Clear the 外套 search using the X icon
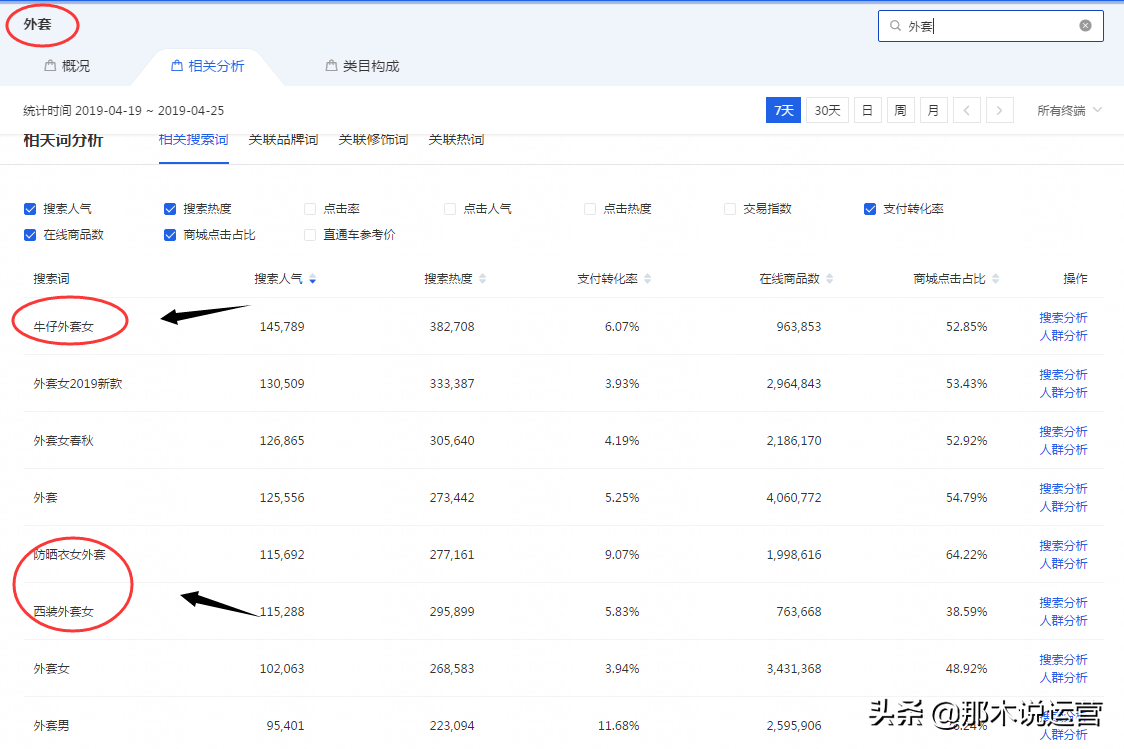 [1086, 25]
